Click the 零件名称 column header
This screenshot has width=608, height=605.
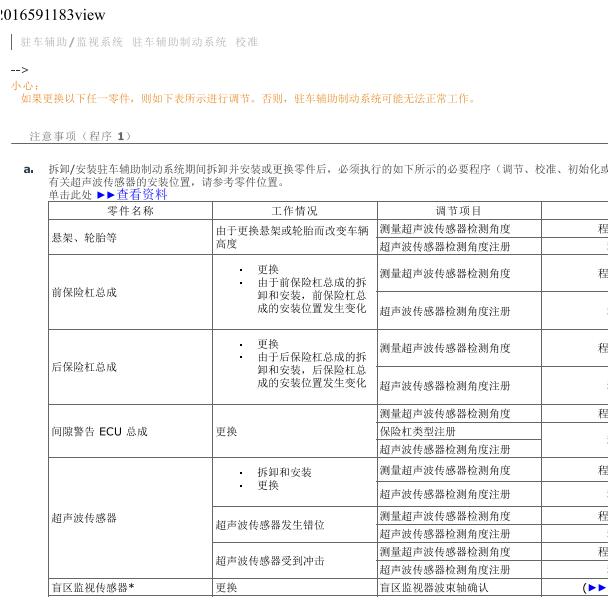coord(130,211)
